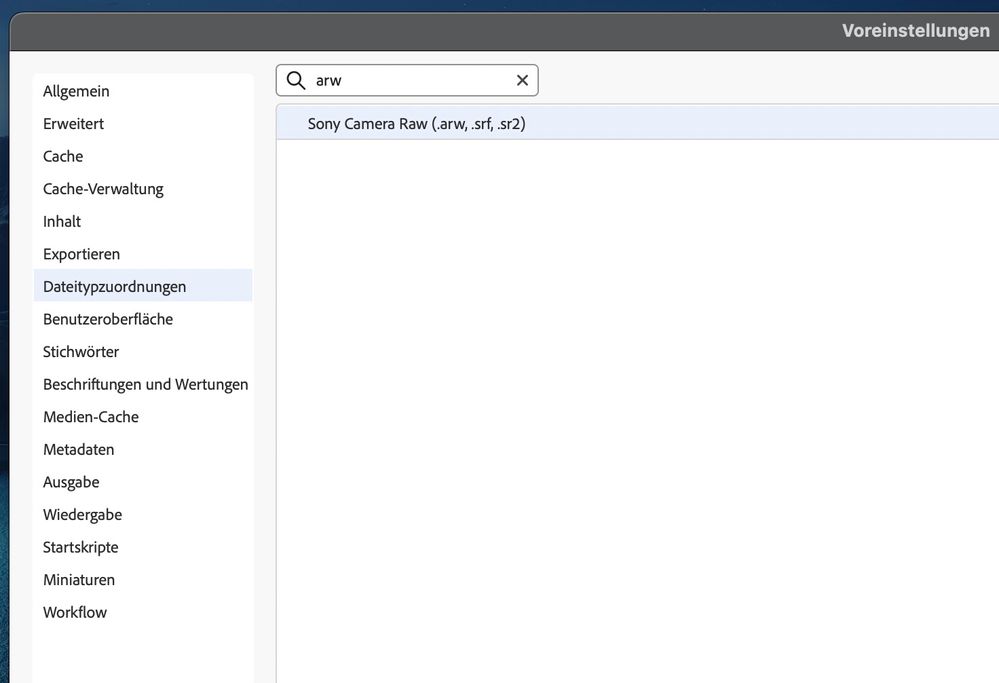The image size is (999, 683).
Task: Click the arw search text field
Action: [x=410, y=80]
